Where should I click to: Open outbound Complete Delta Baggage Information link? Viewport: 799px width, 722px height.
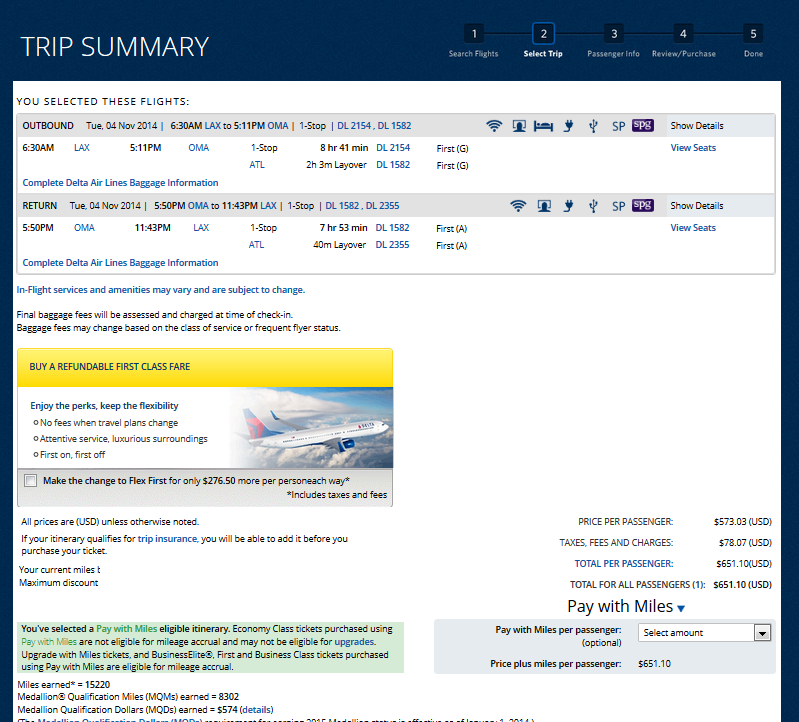click(x=120, y=183)
